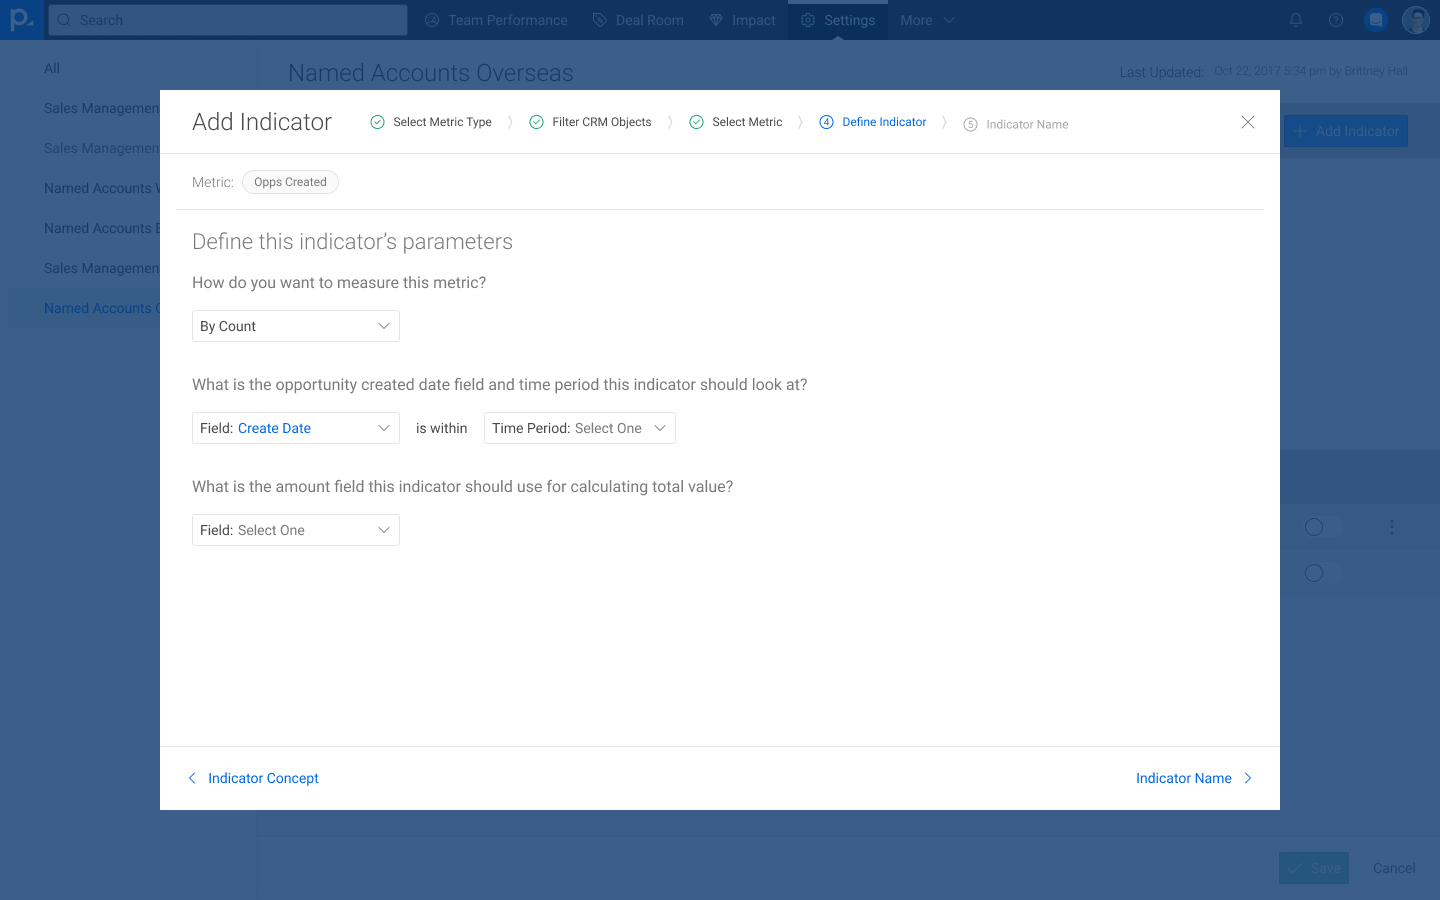Open the chat messages icon
Screen dimensions: 1440x900
[x=1376, y=20]
